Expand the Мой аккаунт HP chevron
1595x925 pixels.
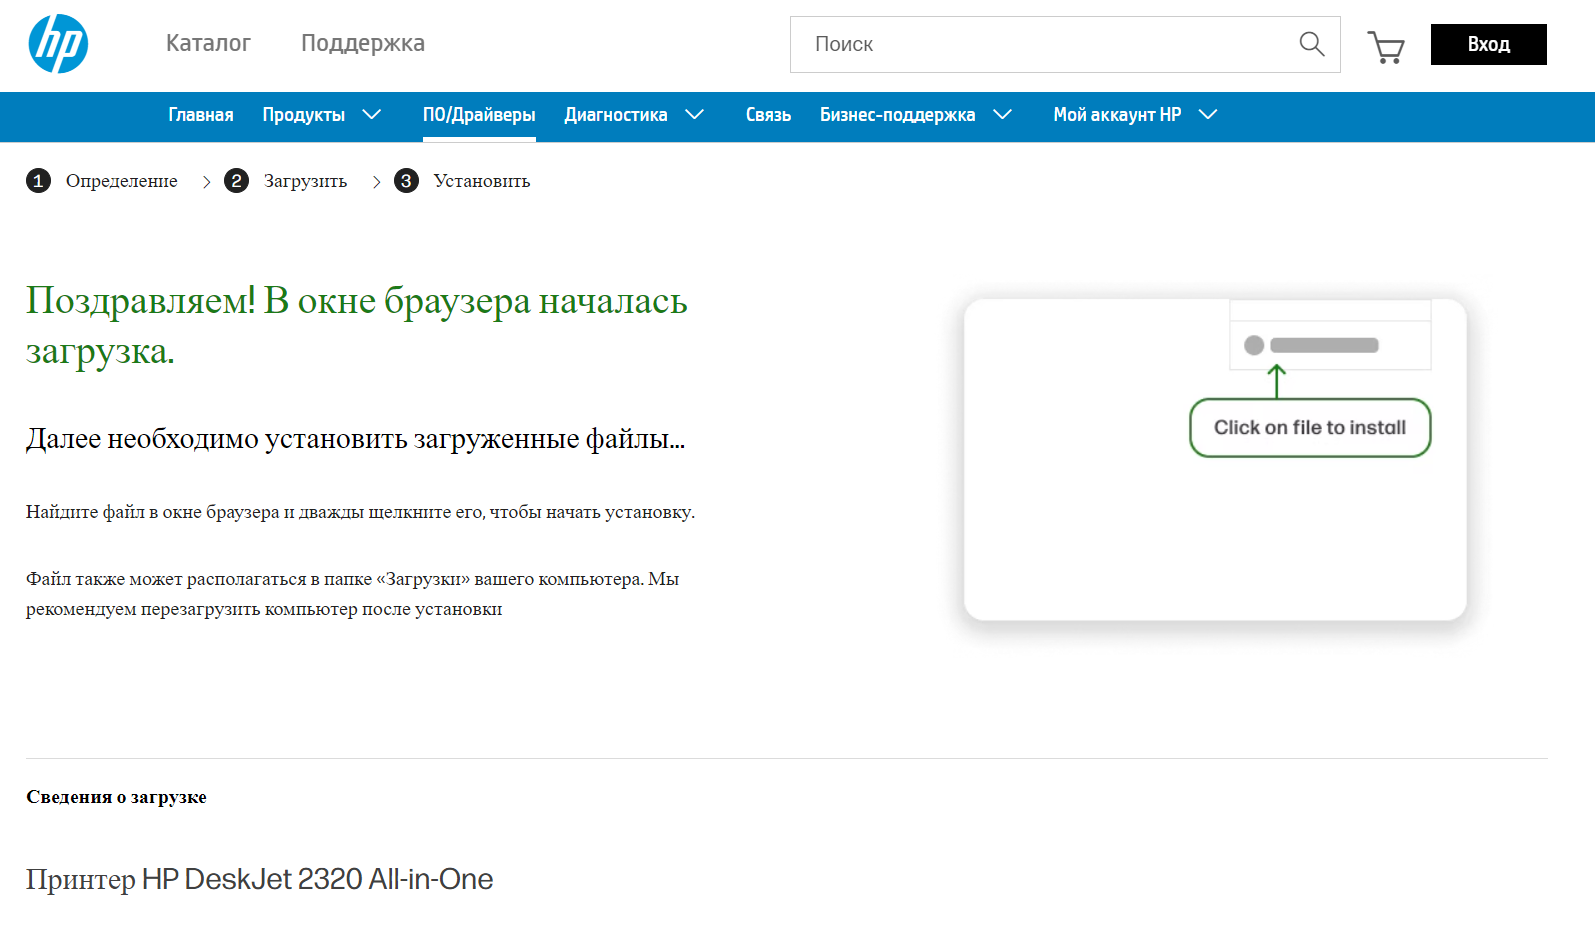point(1208,115)
